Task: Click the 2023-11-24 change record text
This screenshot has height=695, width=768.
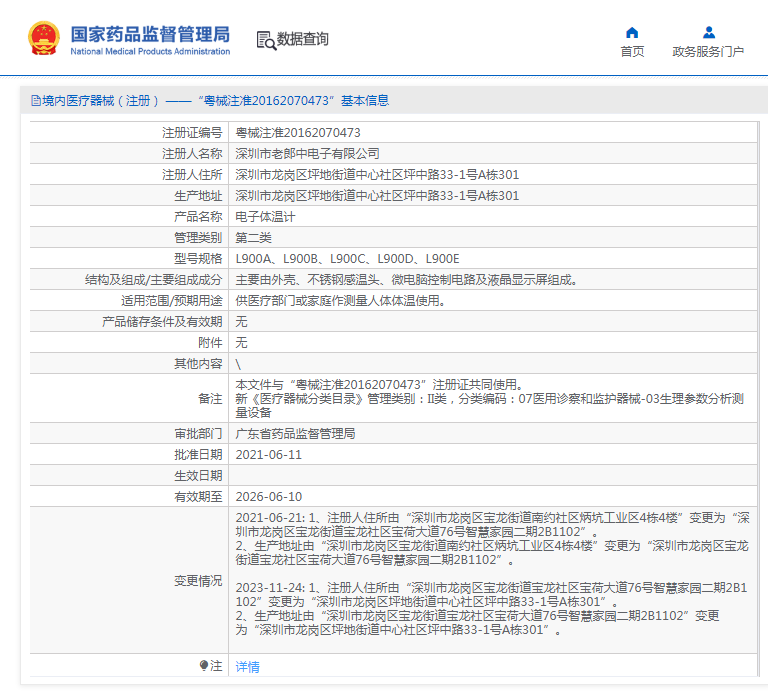Action: pyautogui.click(x=491, y=609)
